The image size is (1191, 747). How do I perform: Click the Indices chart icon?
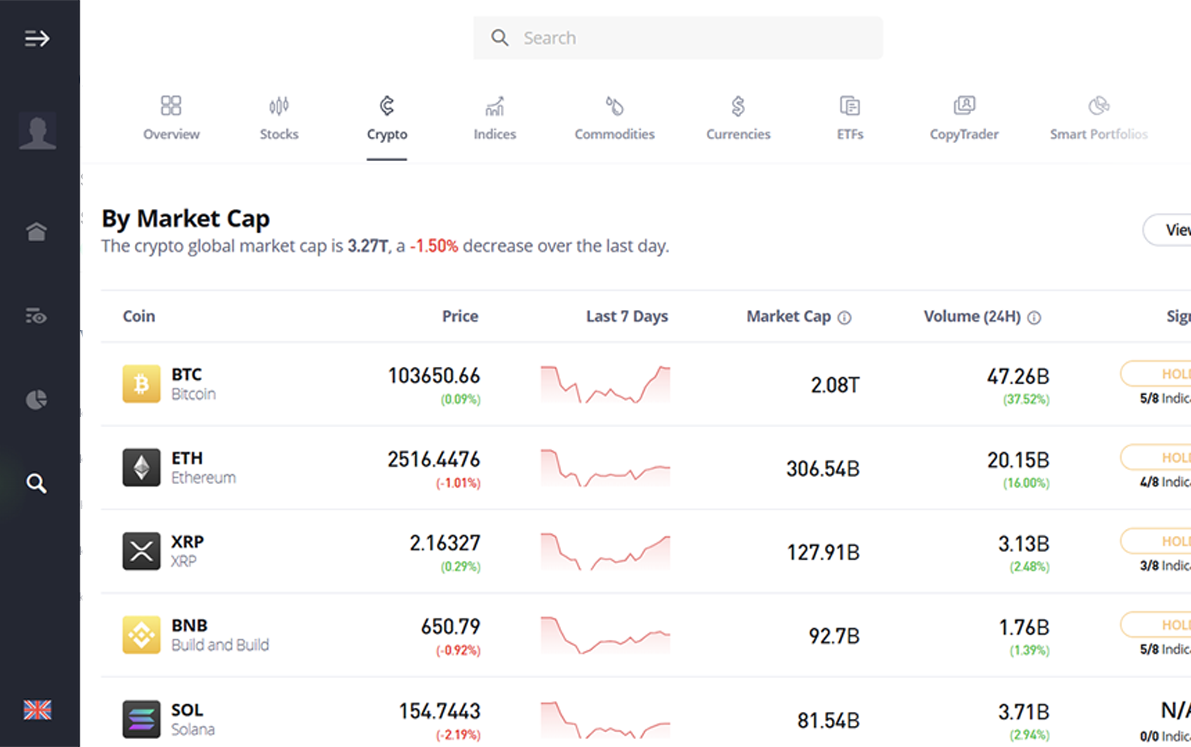click(494, 106)
